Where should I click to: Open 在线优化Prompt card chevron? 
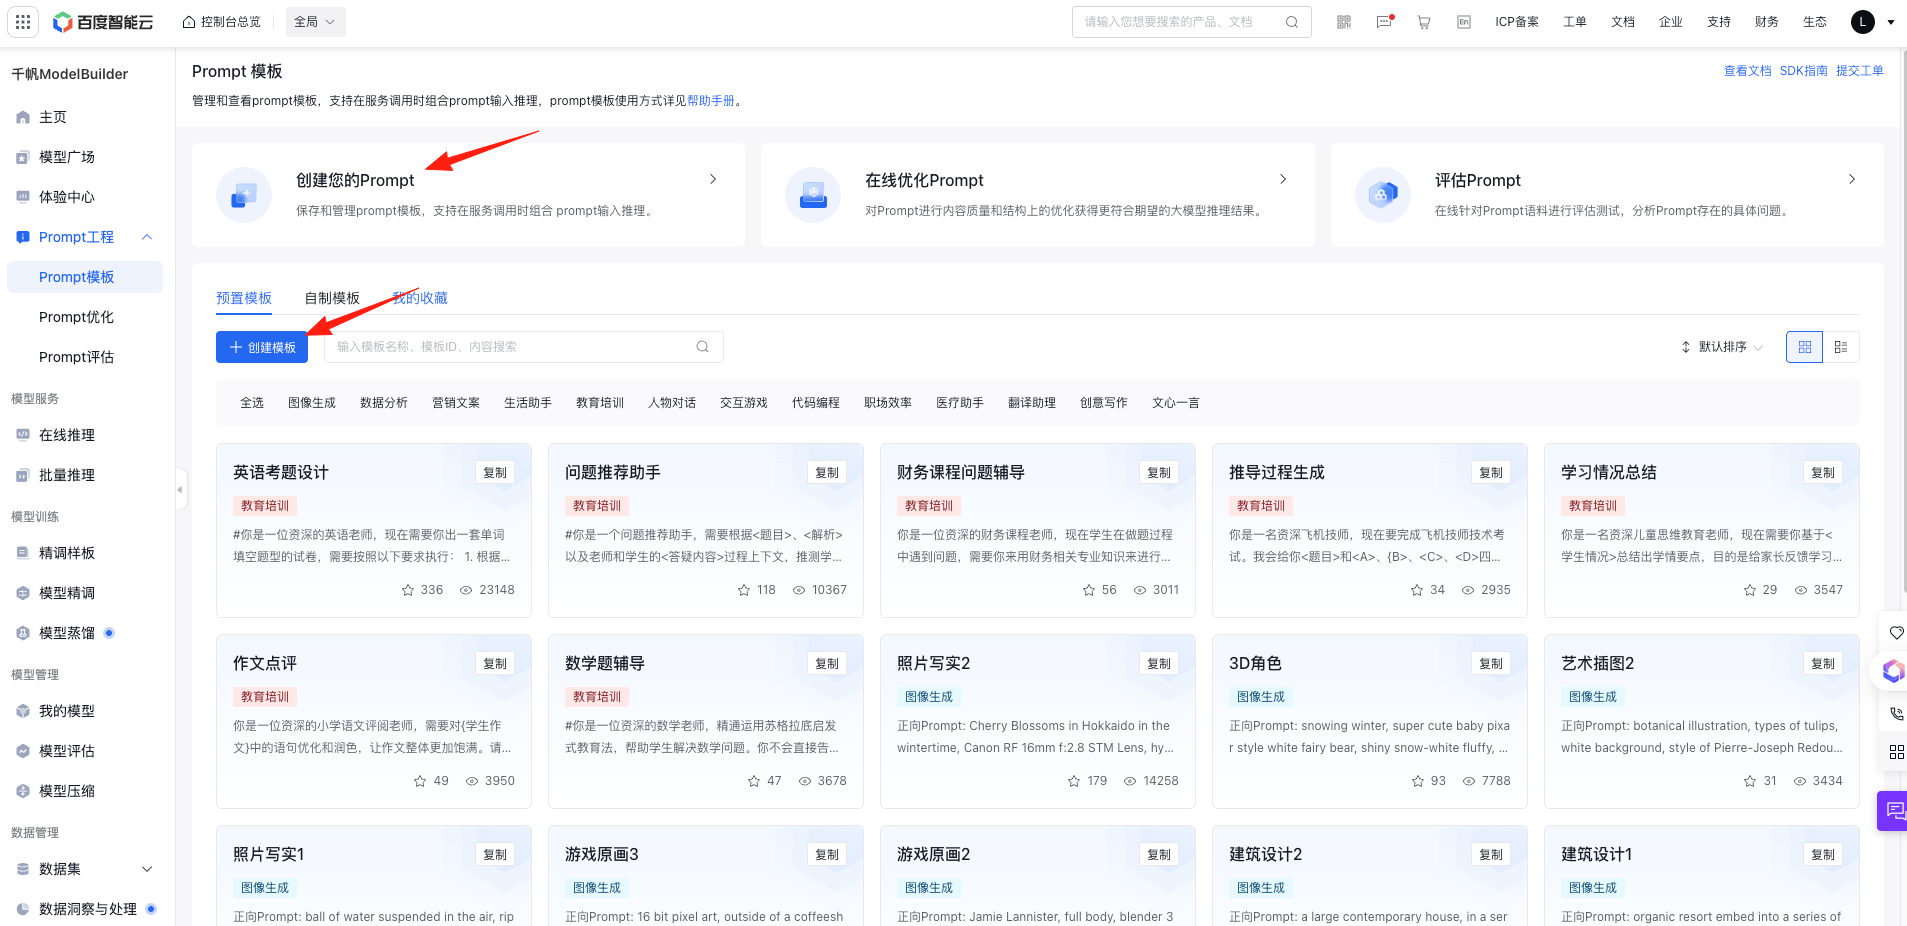click(1283, 179)
